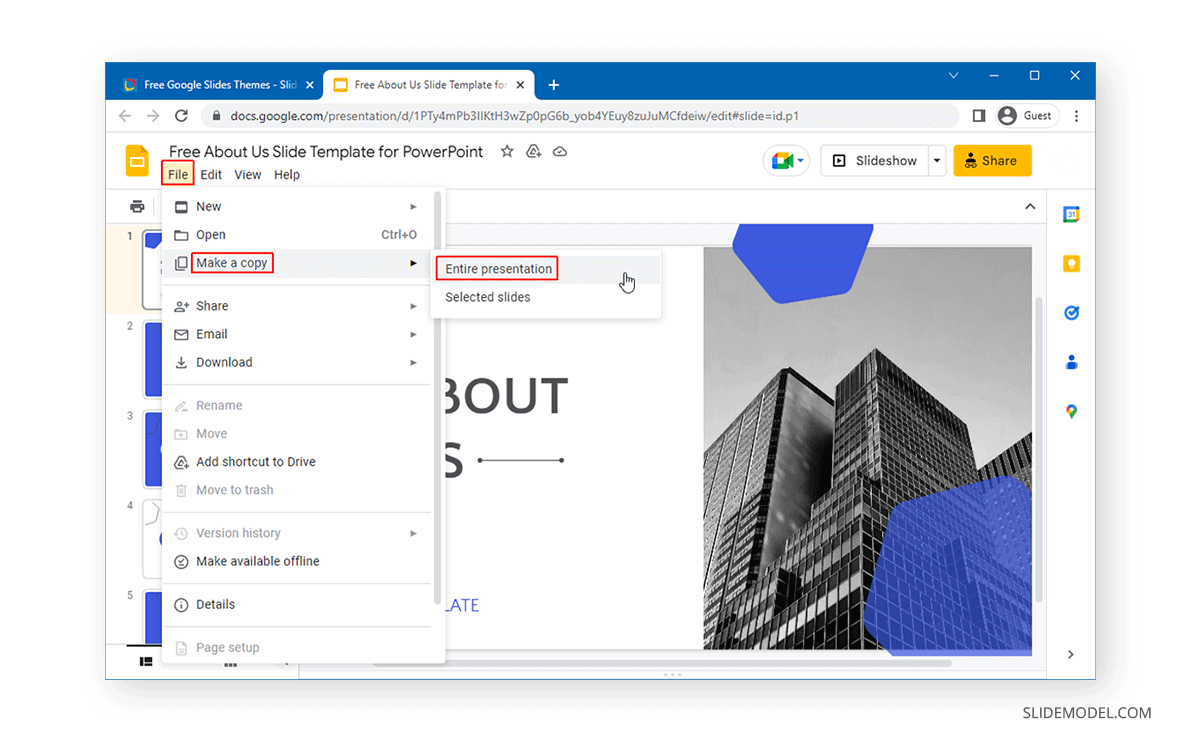Select Entire presentation from the submenu

pyautogui.click(x=496, y=268)
